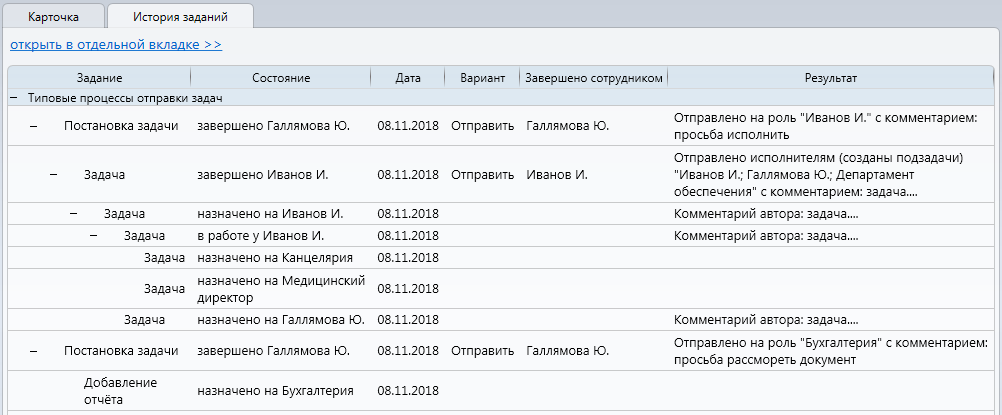
Task: Collapse the Типовые процессы отправки задач group
Action: point(13,98)
